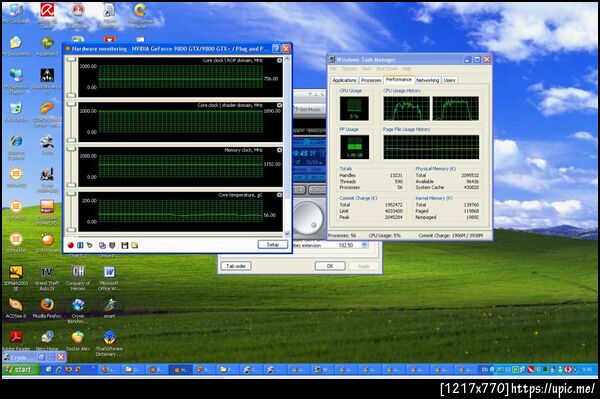This screenshot has width=600, height=399.
Task: Click the top slider handle of Core clock ROP graph
Action: coord(72,60)
